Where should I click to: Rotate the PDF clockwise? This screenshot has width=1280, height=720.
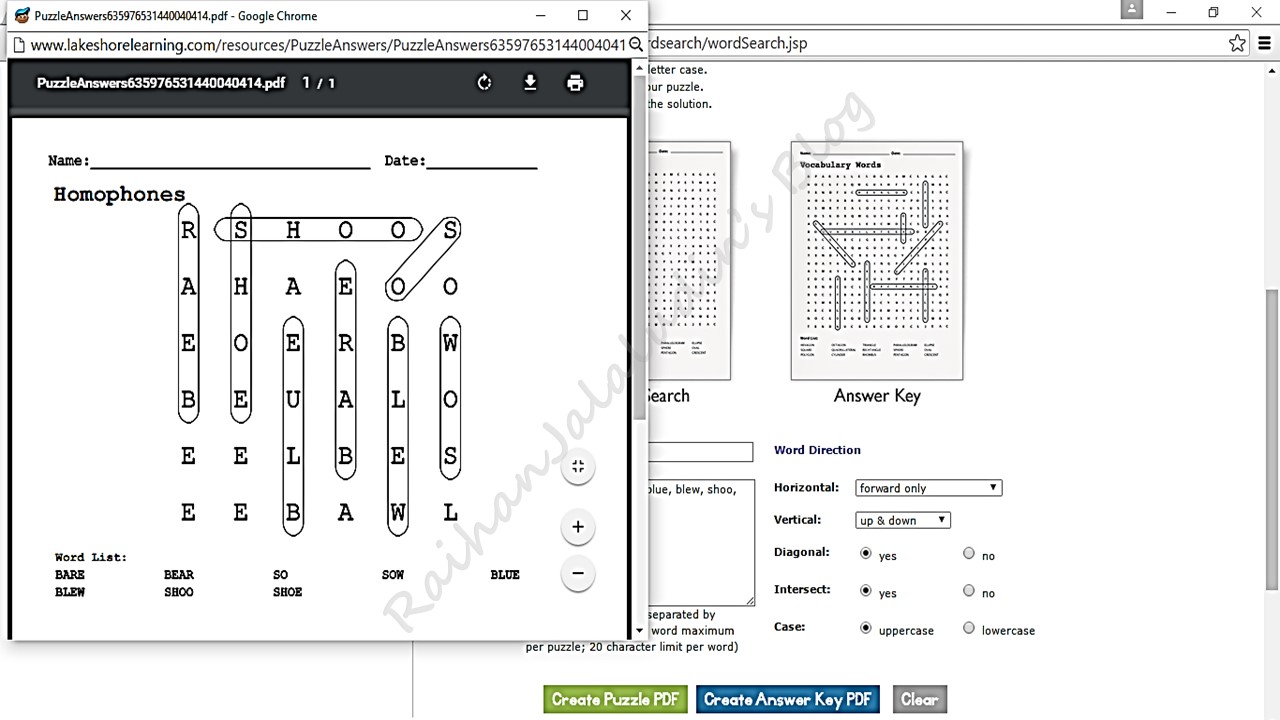(484, 83)
